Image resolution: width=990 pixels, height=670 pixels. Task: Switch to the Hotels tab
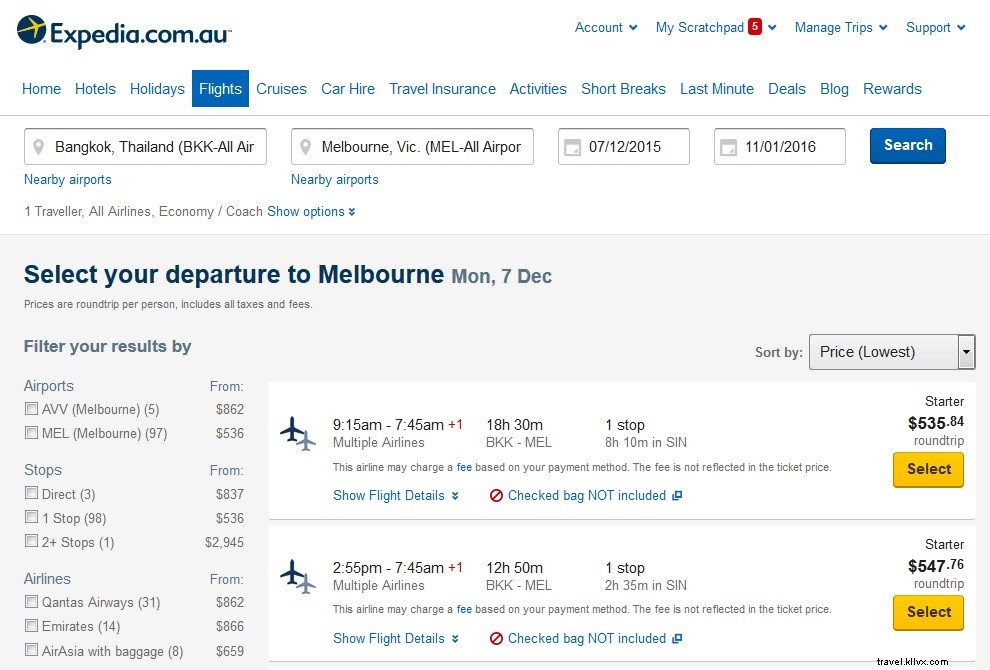point(95,88)
